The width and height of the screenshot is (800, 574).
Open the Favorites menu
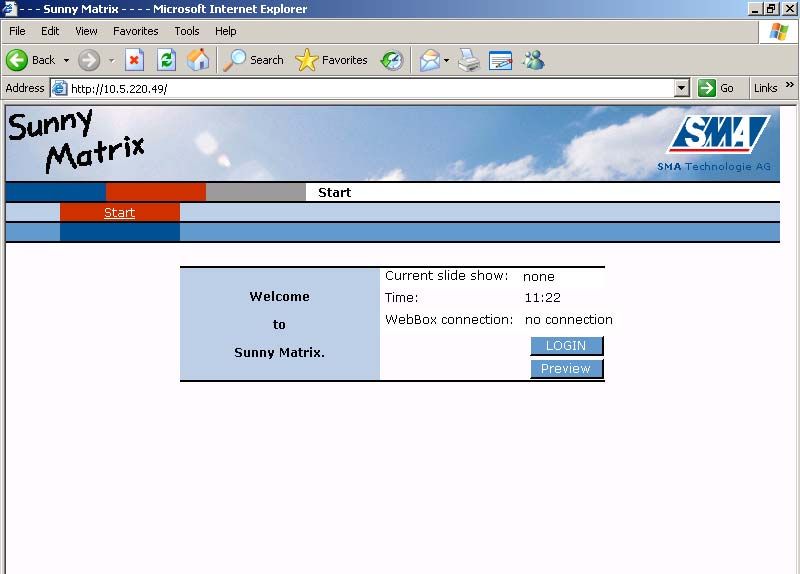pos(136,31)
